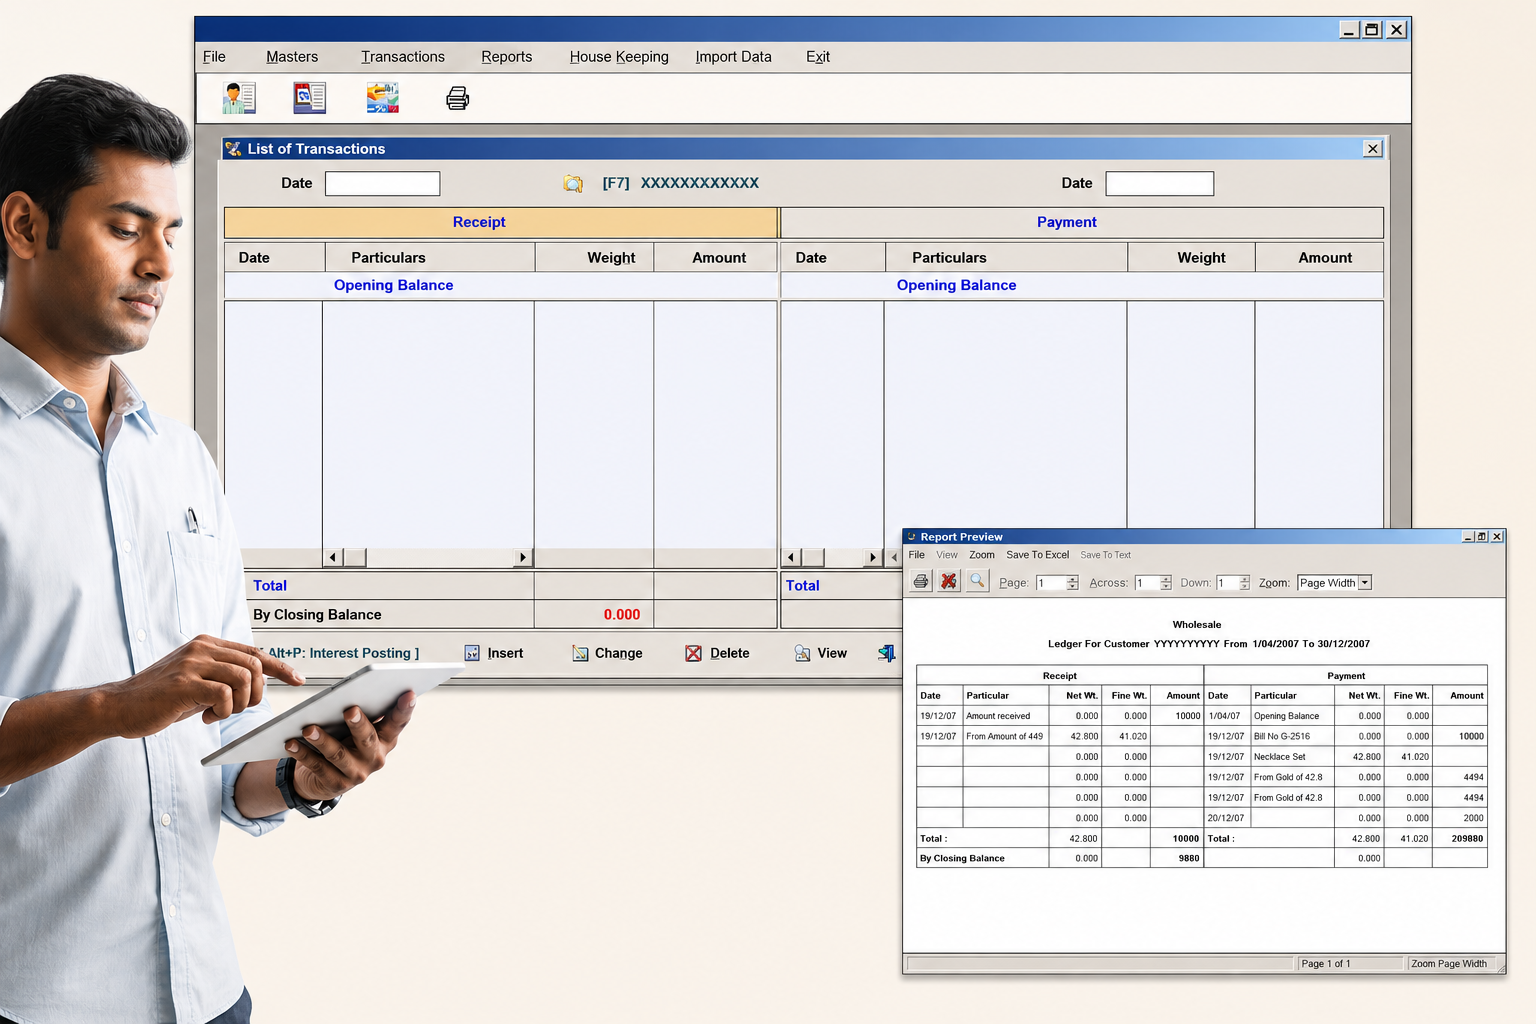Click the Receipt Weight column header
Screen dimensions: 1536x1024
pos(594,257)
